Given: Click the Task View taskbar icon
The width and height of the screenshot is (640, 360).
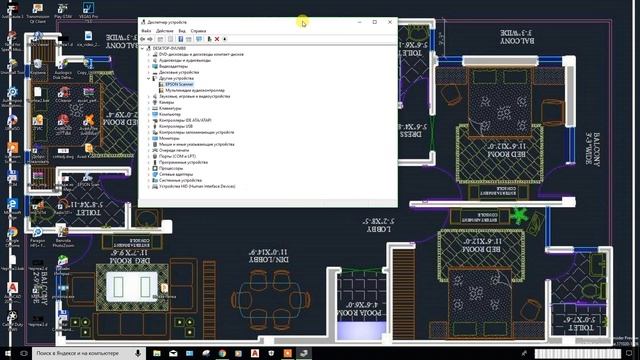Looking at the screenshot, I should pos(24,353).
